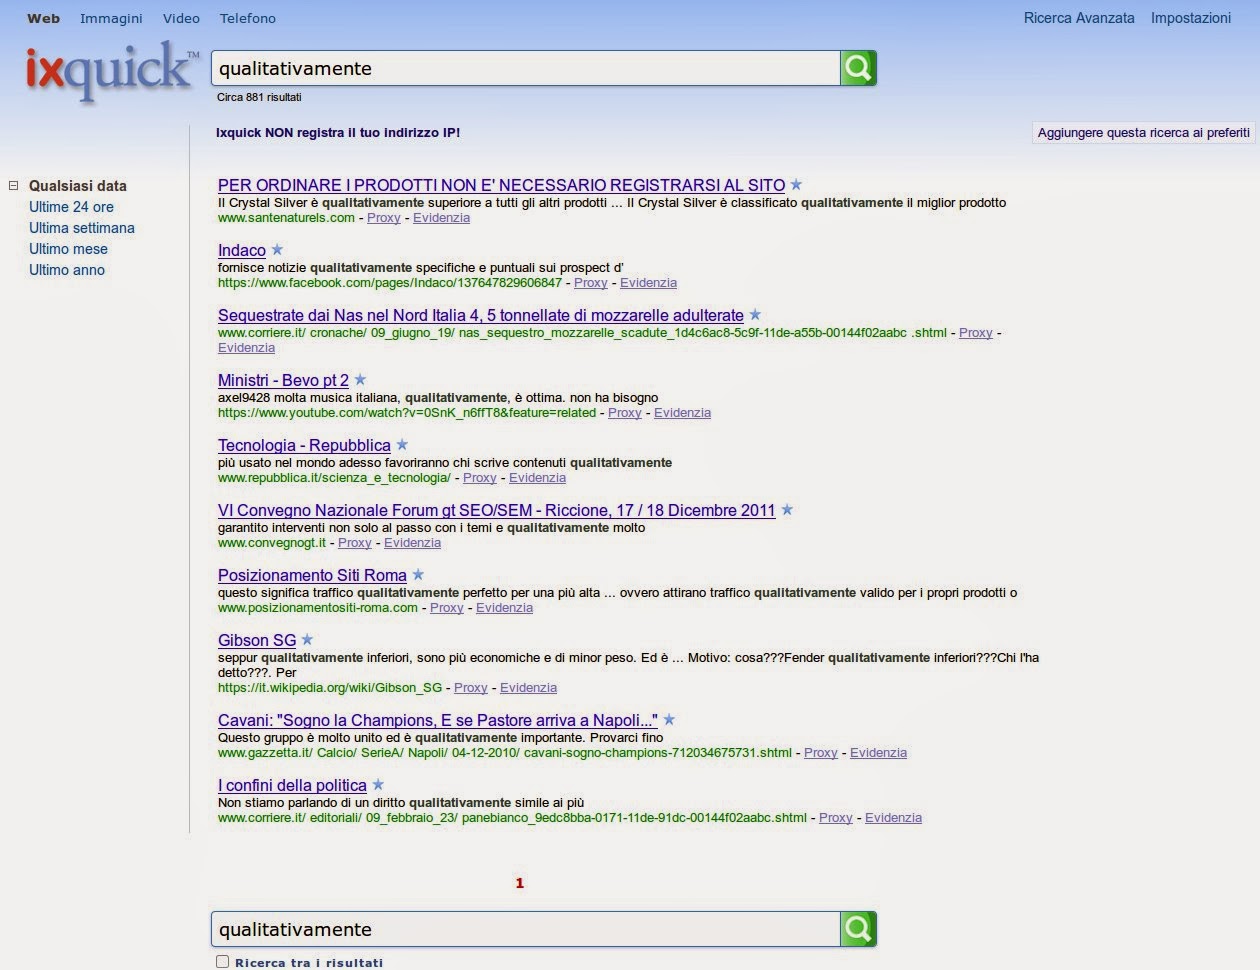Screen dimensions: 1260x970
Task: Open the Cavani 'Sogno la Champions' result
Action: (x=438, y=720)
